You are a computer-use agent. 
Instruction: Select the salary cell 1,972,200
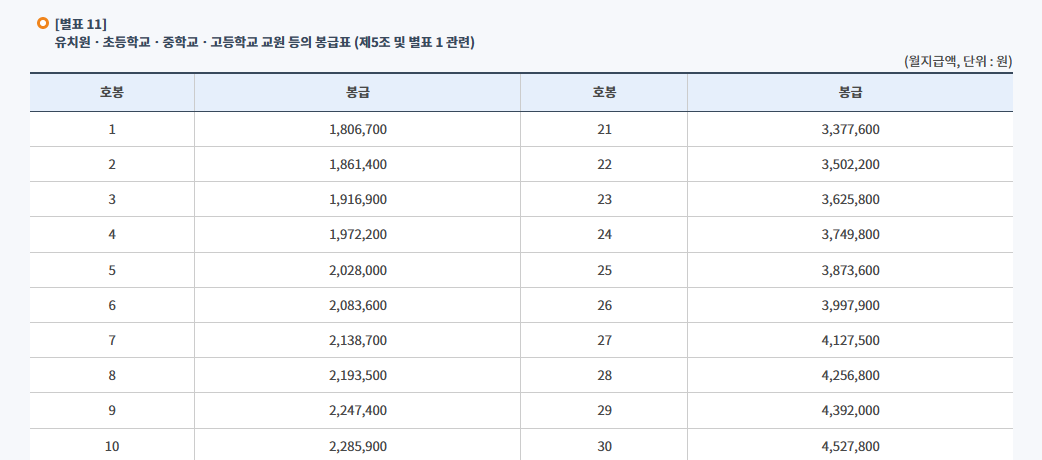coord(358,235)
